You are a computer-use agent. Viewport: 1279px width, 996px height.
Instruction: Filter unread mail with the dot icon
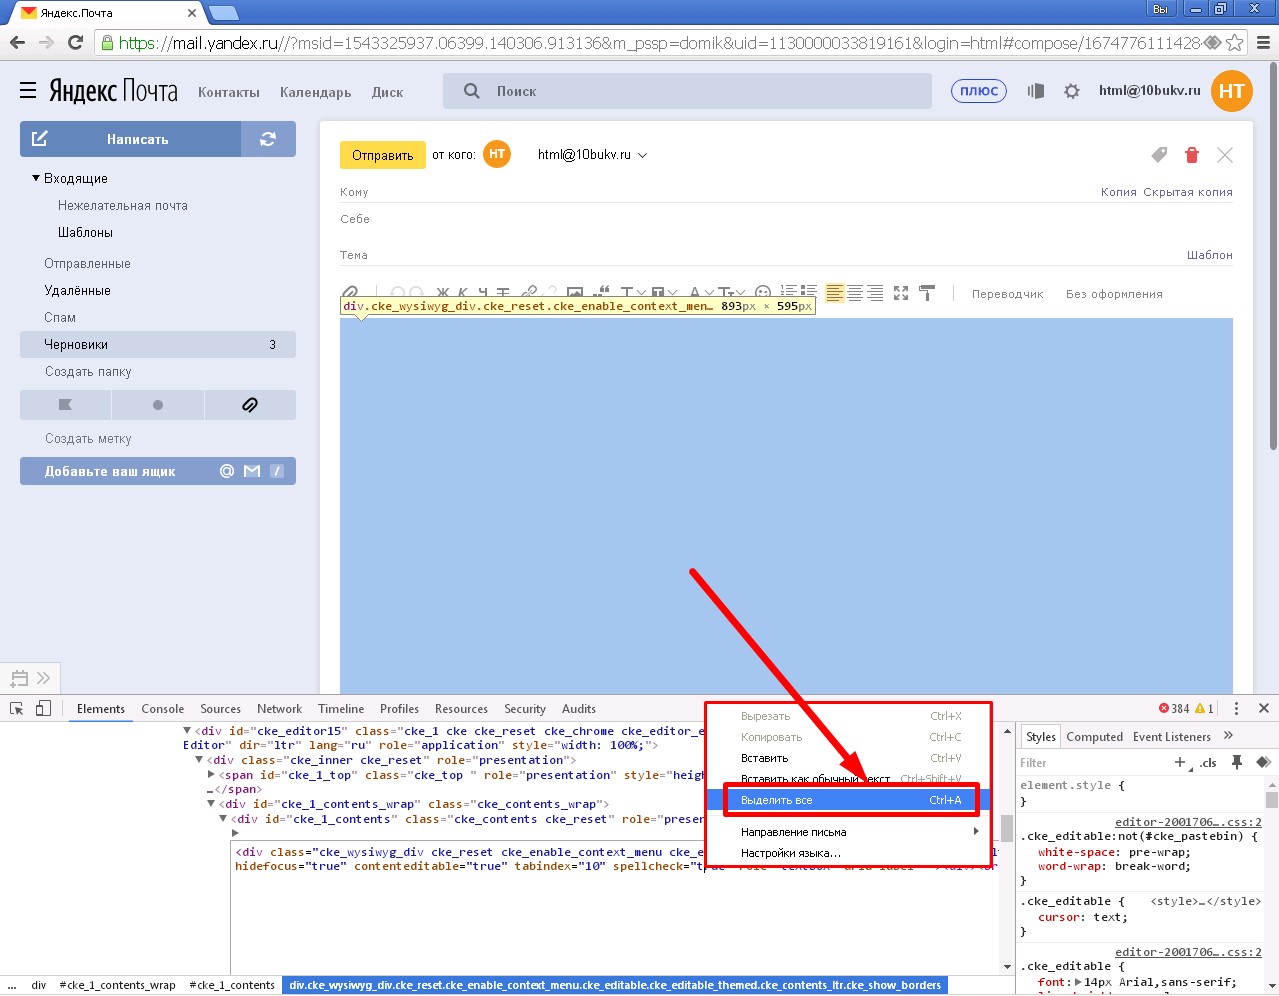(158, 405)
